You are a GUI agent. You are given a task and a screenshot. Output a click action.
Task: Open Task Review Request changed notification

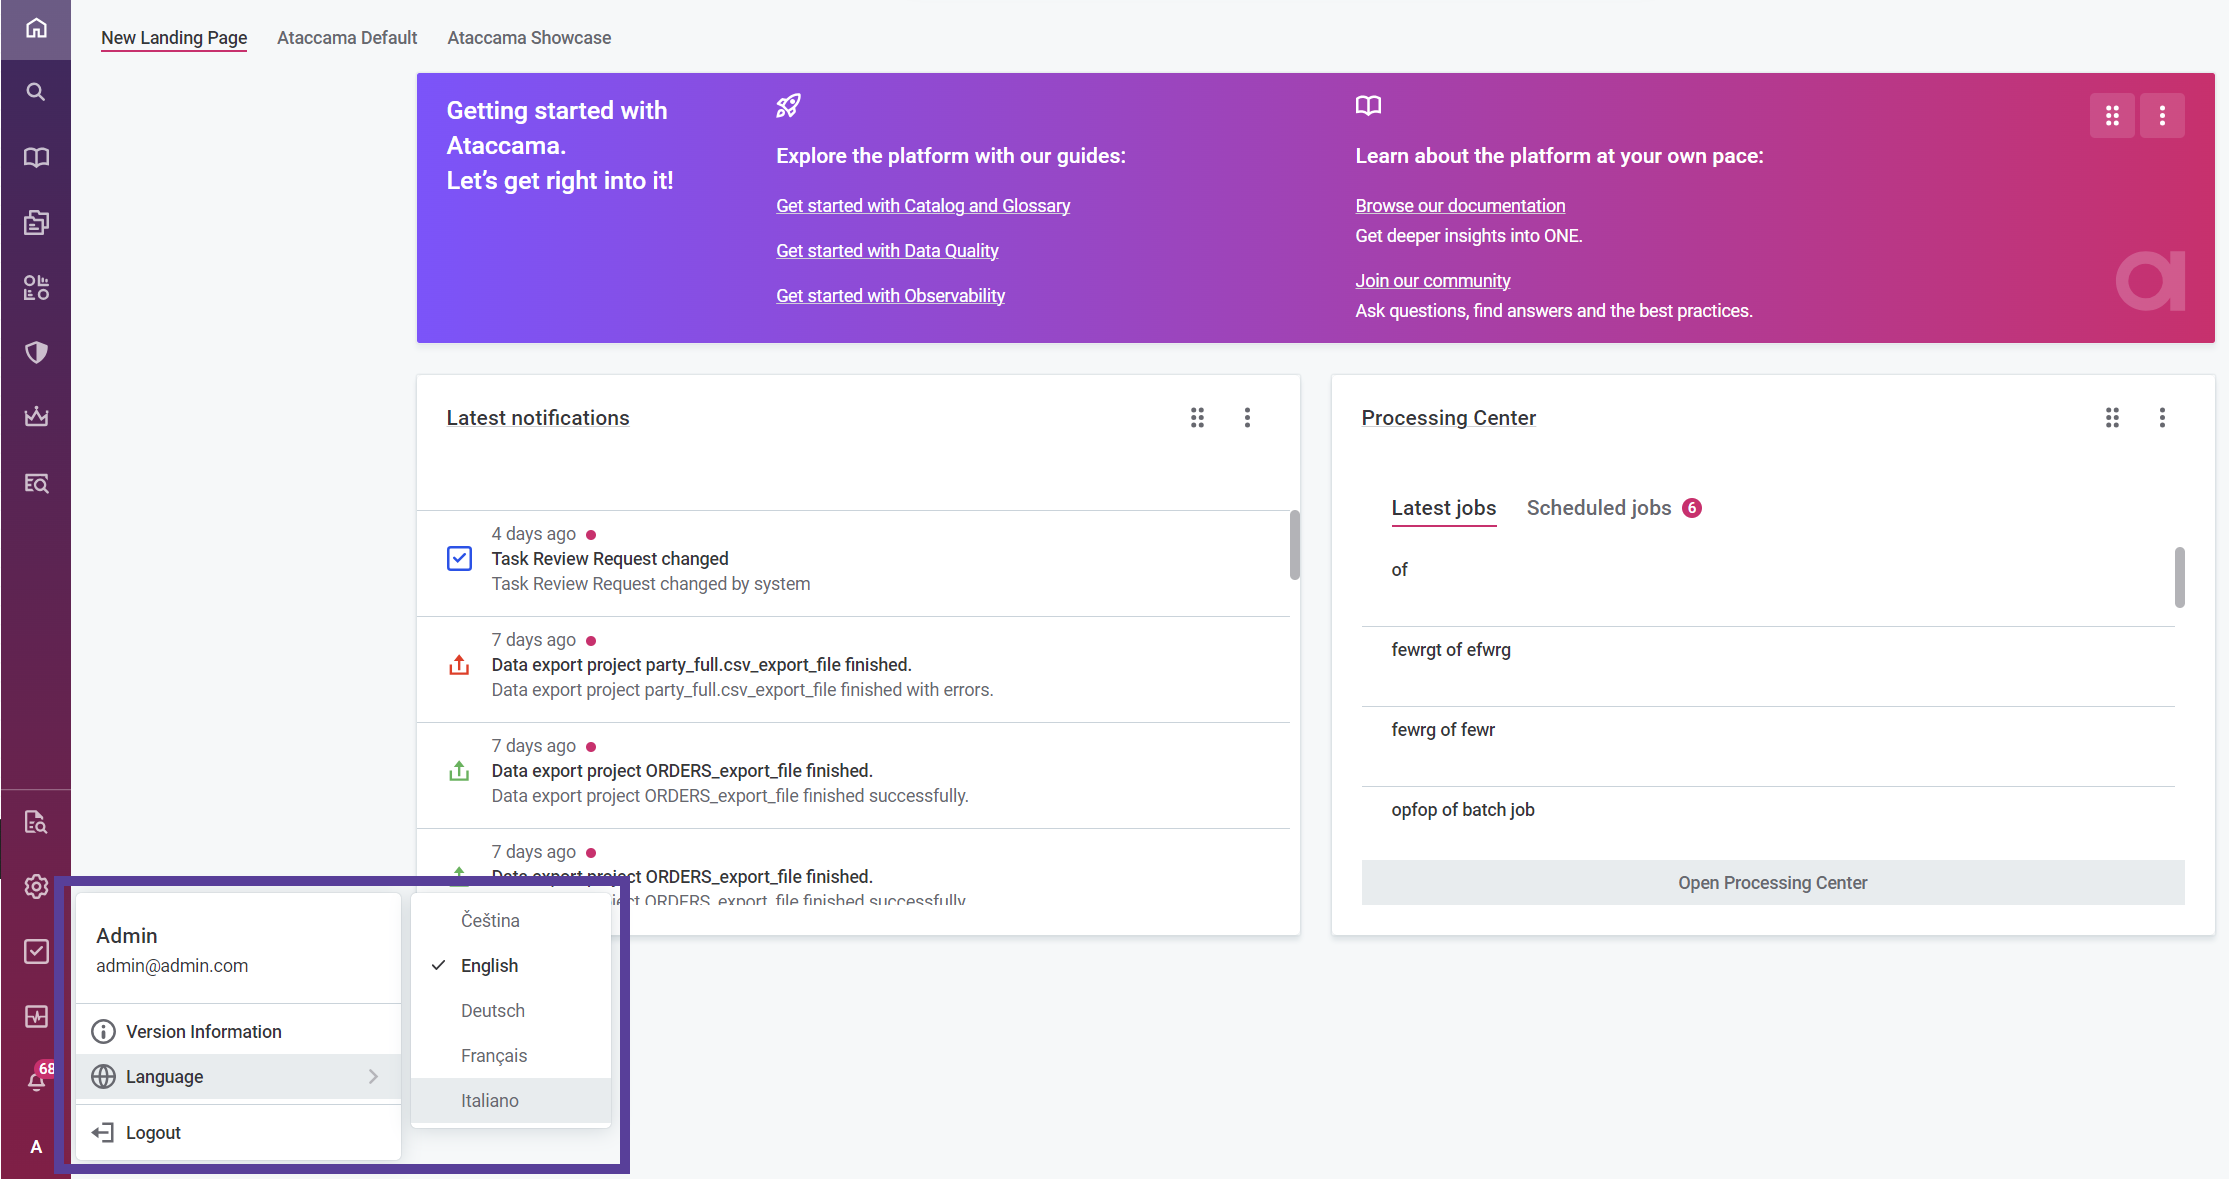[853, 564]
